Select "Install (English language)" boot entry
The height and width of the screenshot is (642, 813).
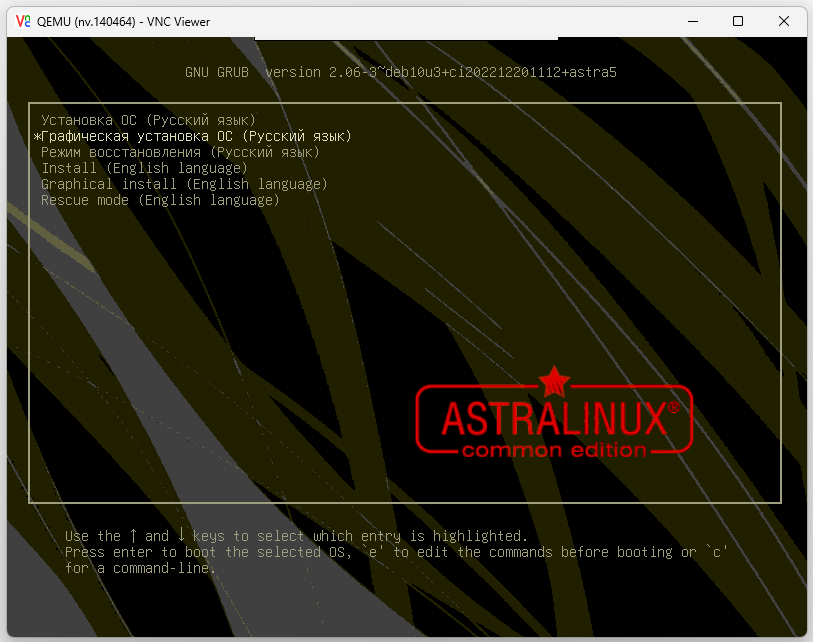(144, 168)
